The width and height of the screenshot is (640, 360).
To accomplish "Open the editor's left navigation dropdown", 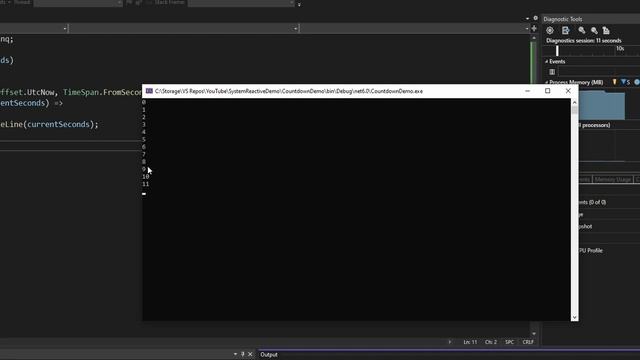I will pyautogui.click(x=65, y=29).
